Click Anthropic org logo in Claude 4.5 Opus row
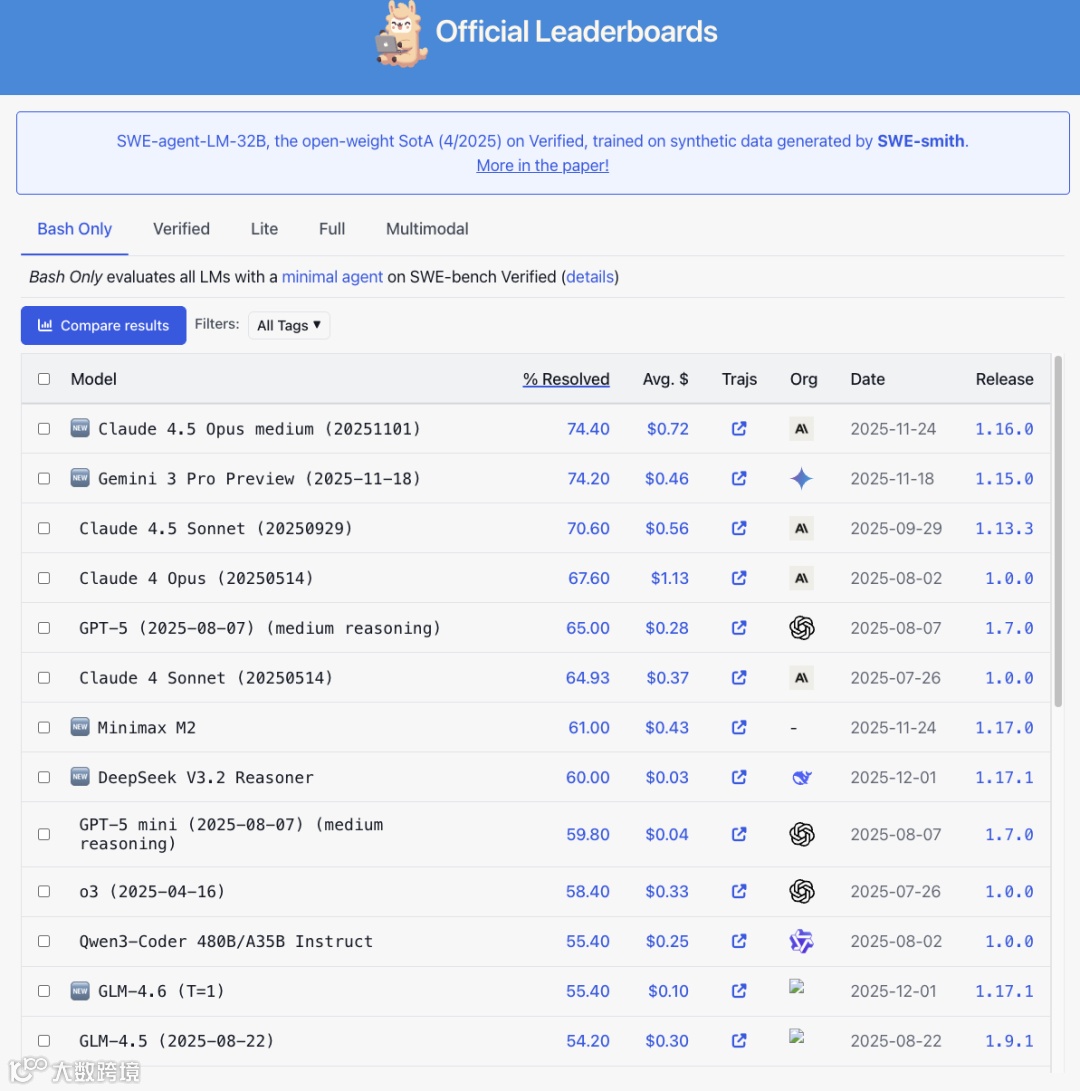The width and height of the screenshot is (1080, 1091). pos(802,429)
